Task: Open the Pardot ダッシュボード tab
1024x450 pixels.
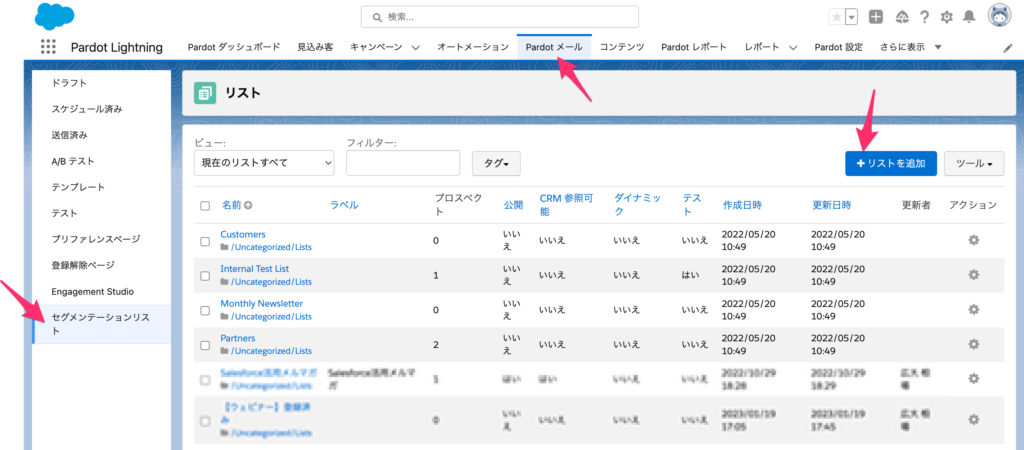Action: tap(234, 47)
